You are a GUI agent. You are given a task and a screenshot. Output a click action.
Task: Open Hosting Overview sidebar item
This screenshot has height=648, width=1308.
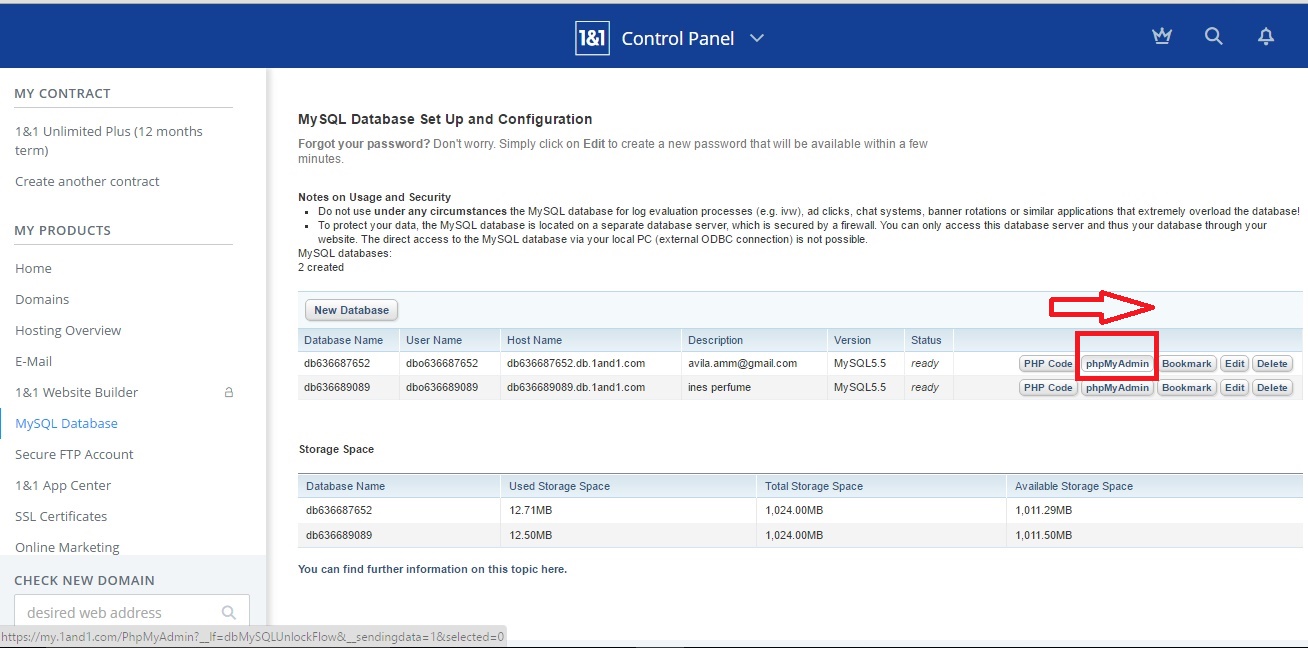pyautogui.click(x=68, y=331)
